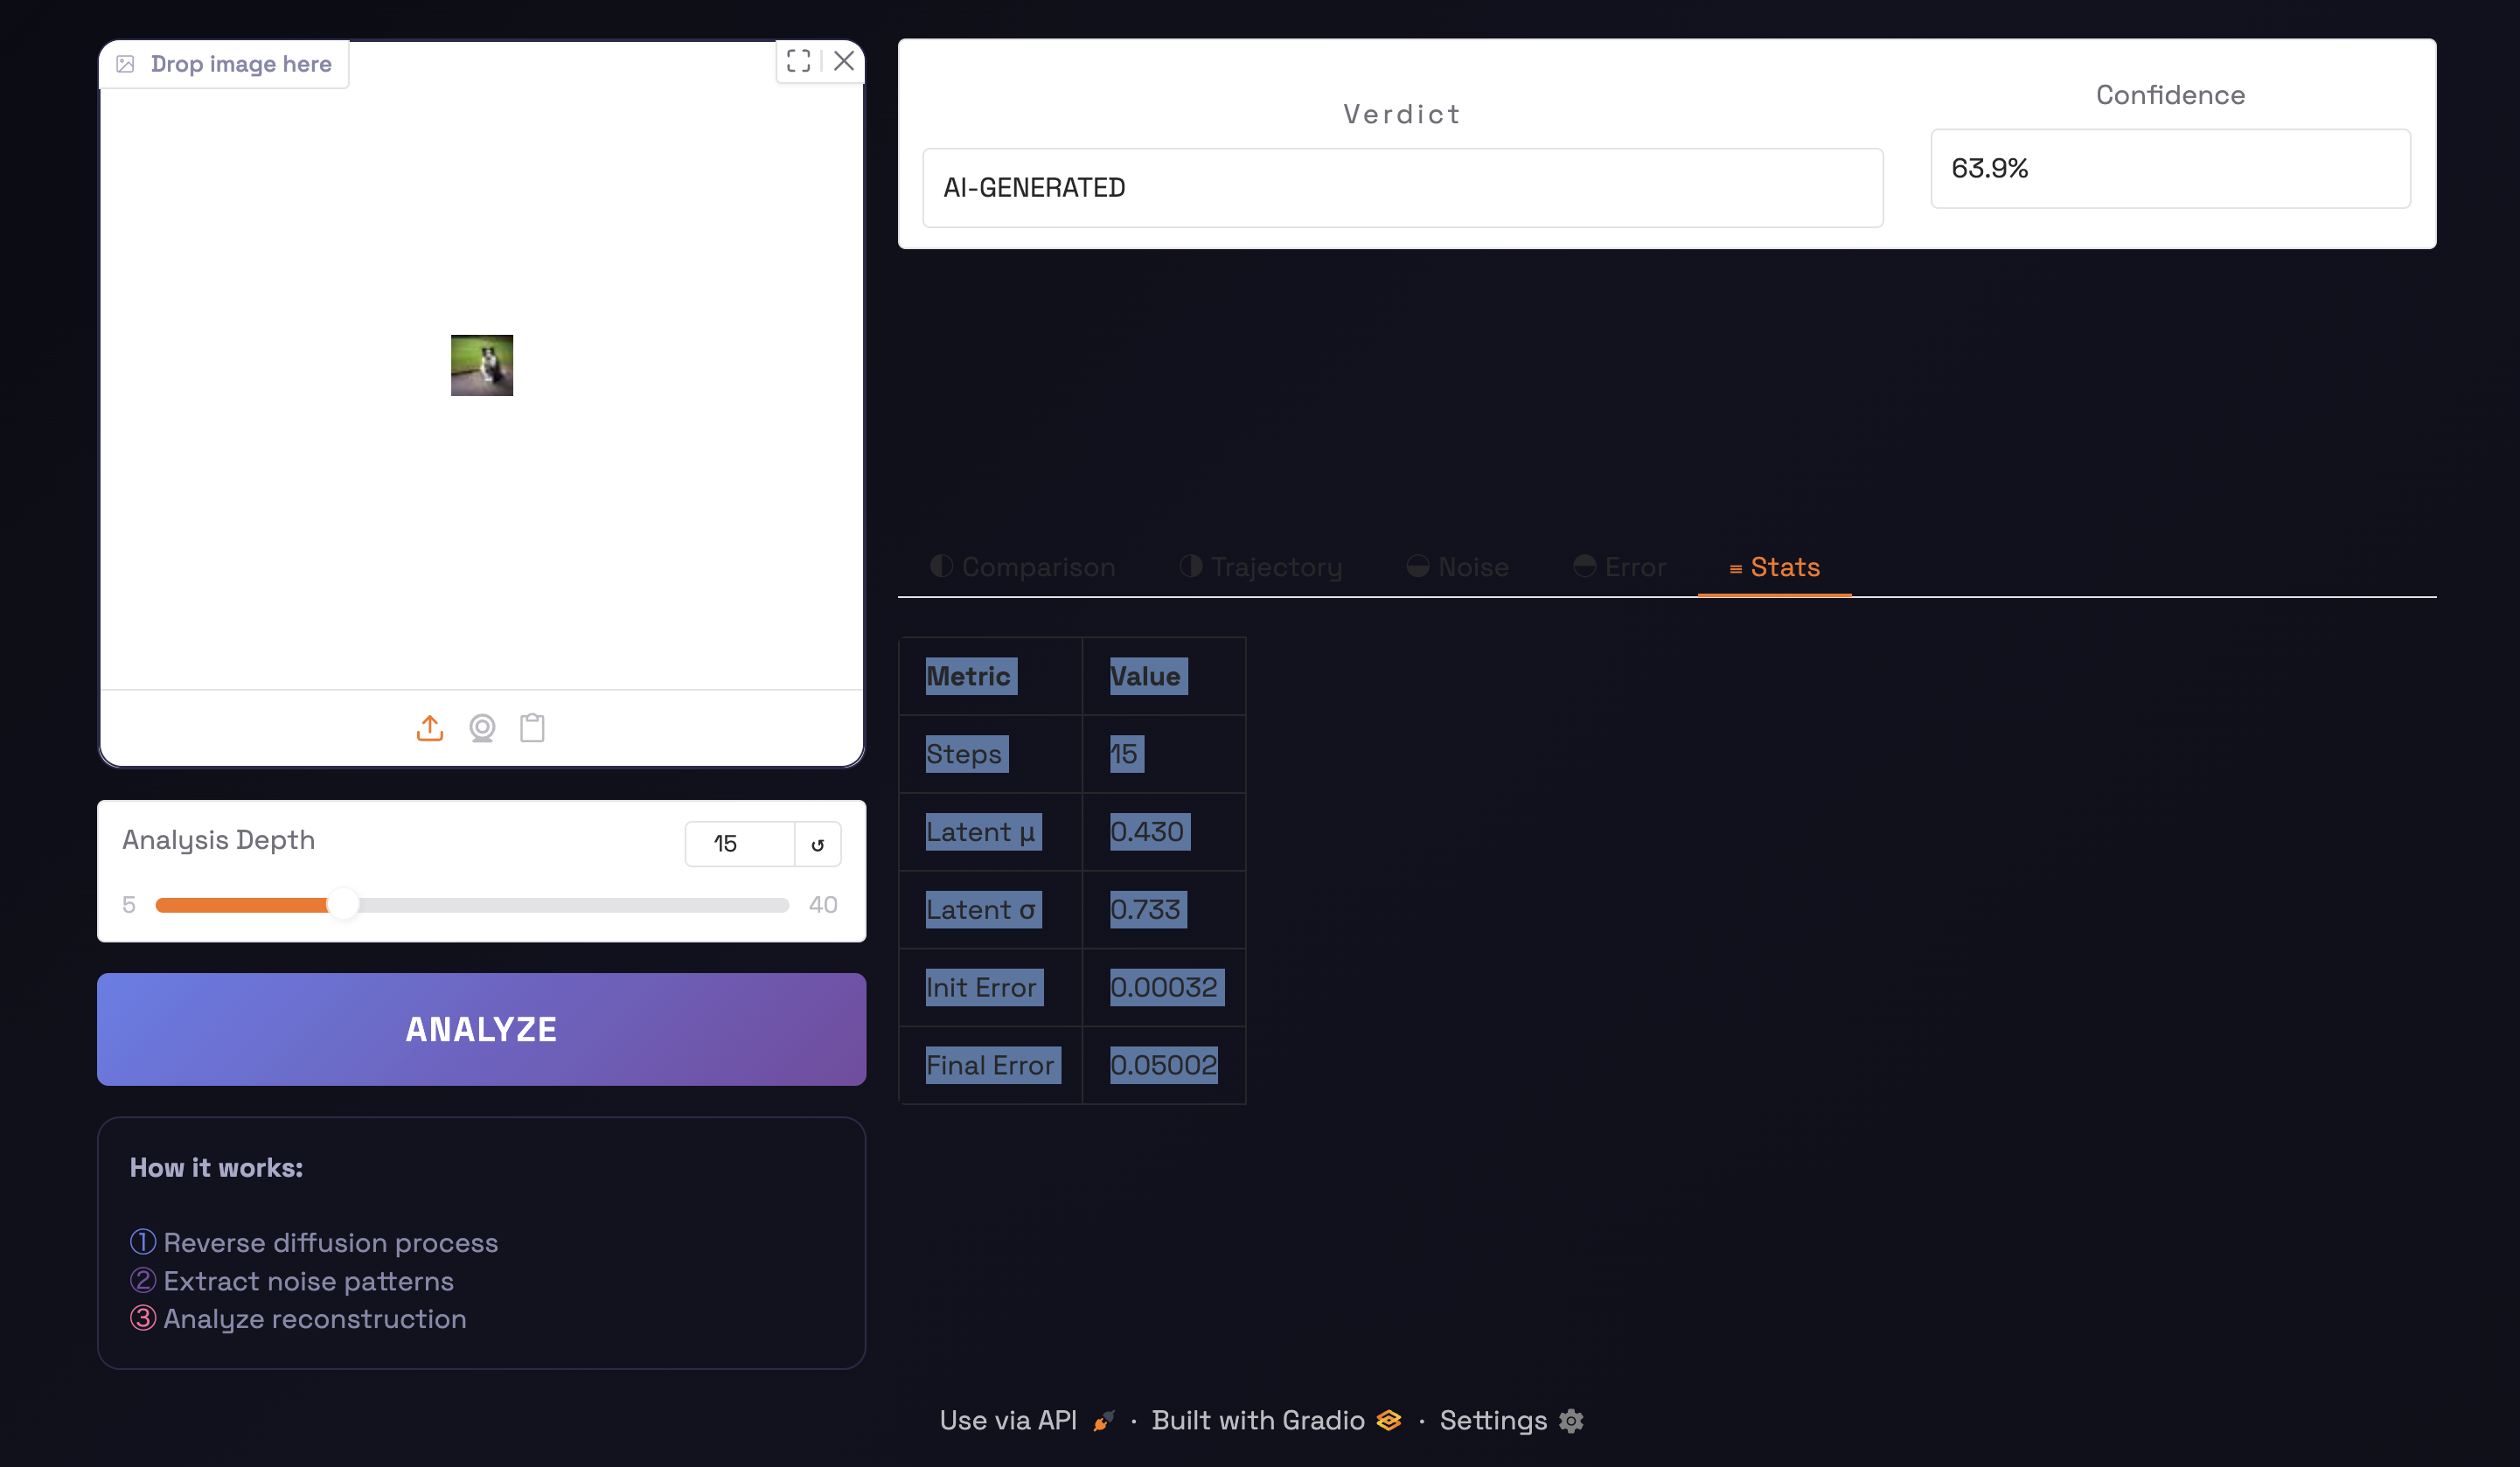2520x1467 pixels.
Task: Click the Gradio logo icon in the footer
Action: tap(1388, 1420)
